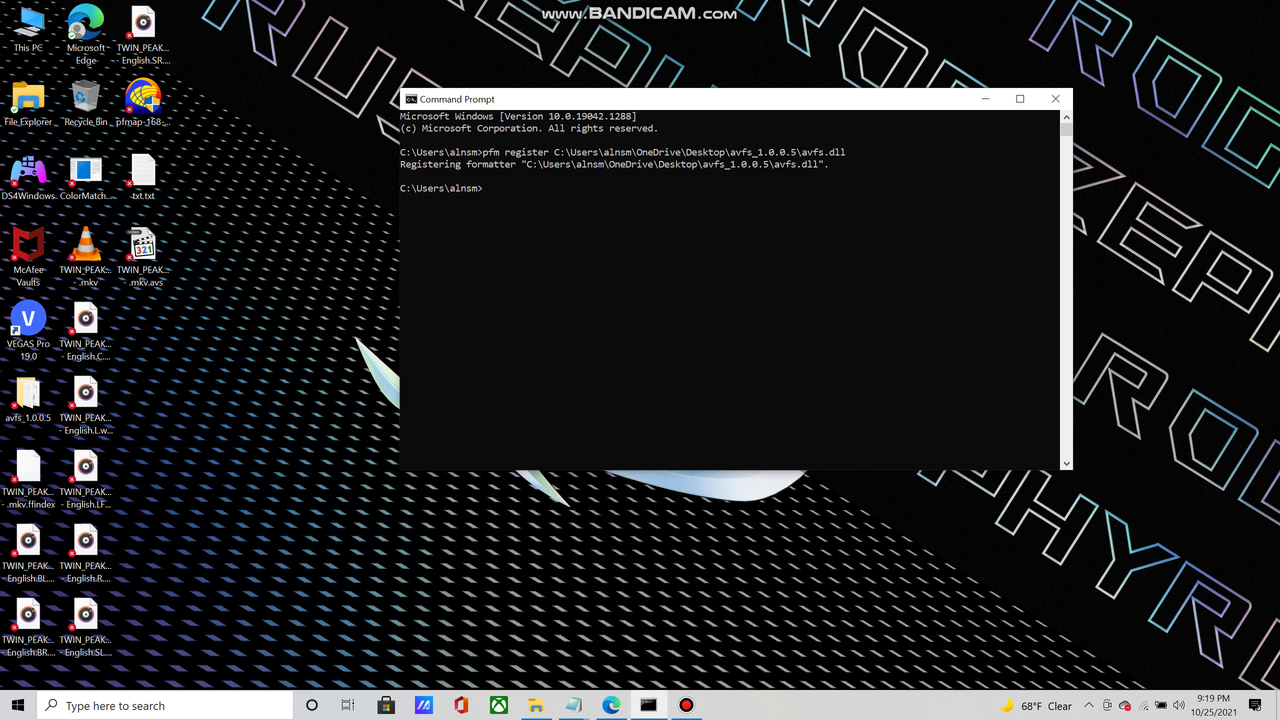Click Command Prompt scrollbar up arrow
1280x720 pixels.
[x=1066, y=116]
